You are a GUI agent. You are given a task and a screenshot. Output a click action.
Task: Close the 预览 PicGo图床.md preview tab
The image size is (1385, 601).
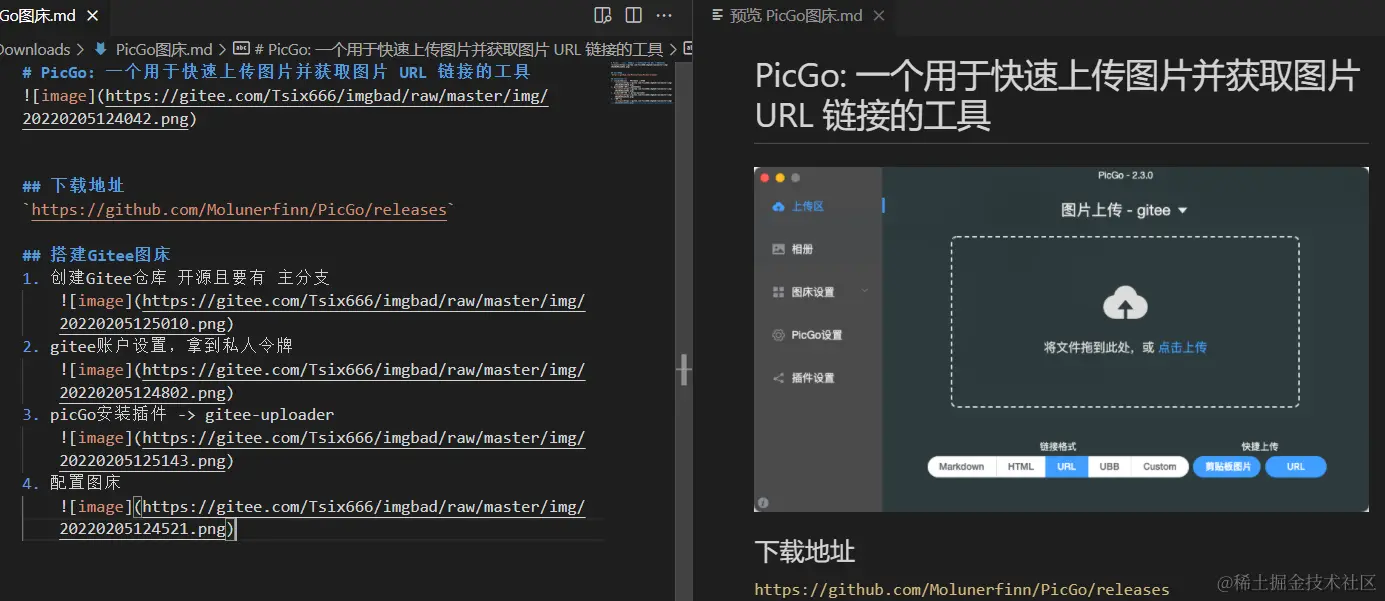tap(879, 16)
